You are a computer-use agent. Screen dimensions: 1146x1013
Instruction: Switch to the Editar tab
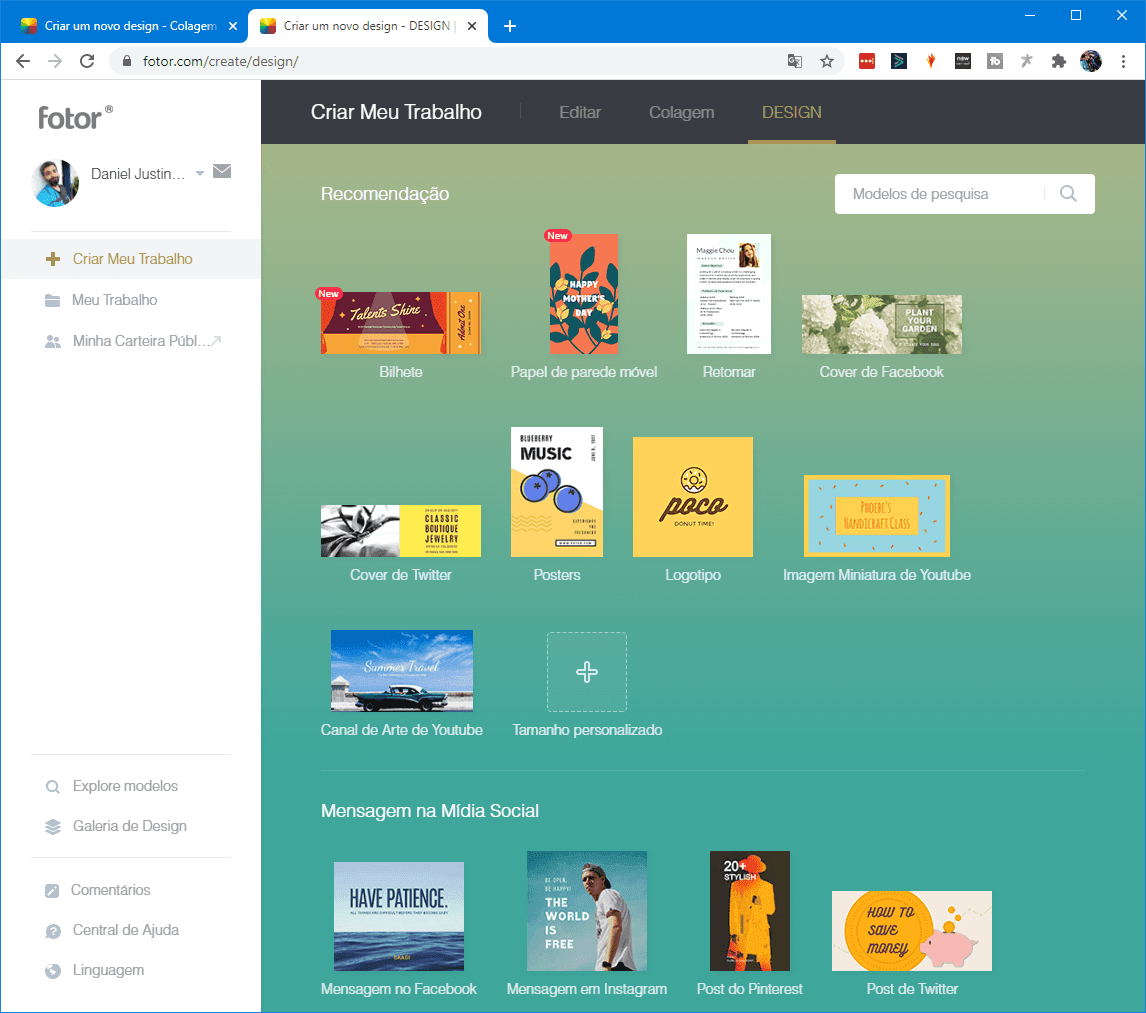coord(580,112)
